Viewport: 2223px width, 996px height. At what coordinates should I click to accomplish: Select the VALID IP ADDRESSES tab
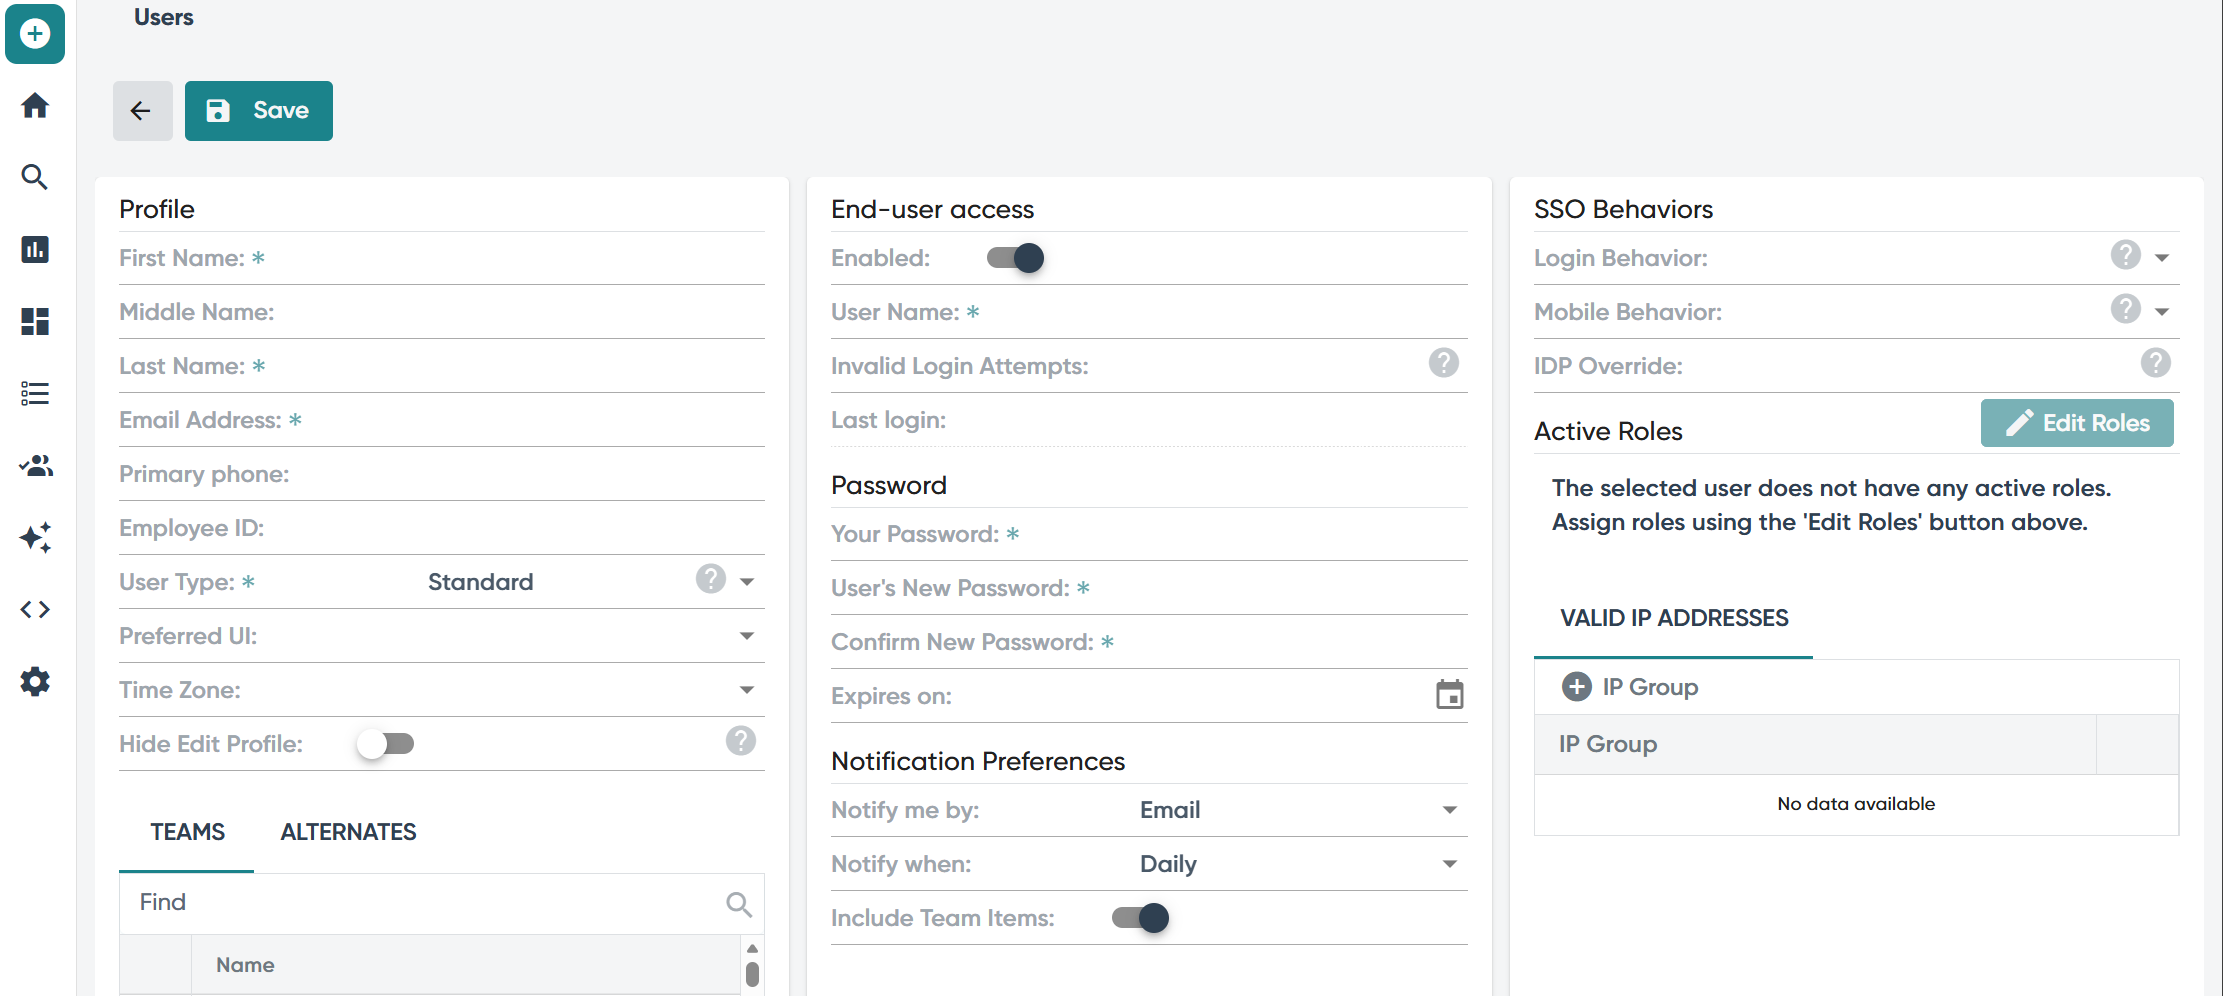click(x=1674, y=618)
